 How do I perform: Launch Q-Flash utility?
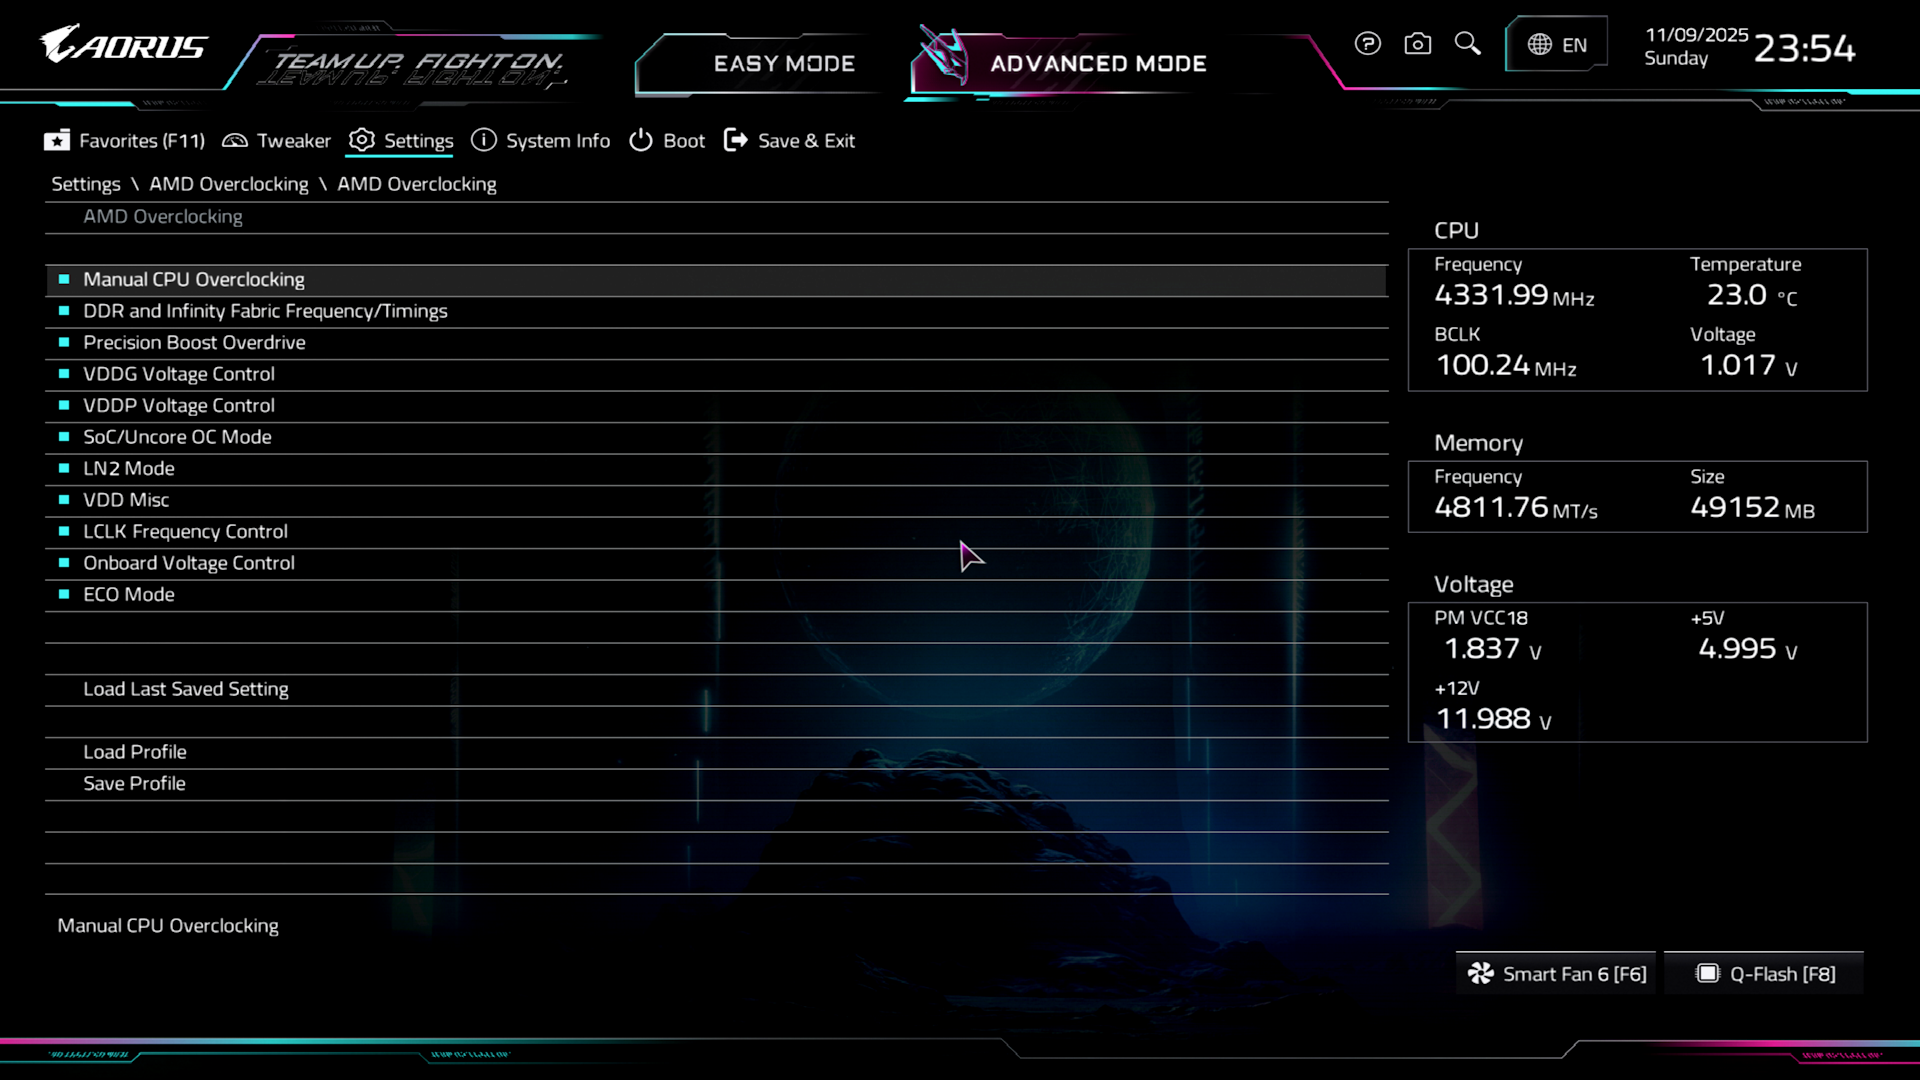[1765, 974]
